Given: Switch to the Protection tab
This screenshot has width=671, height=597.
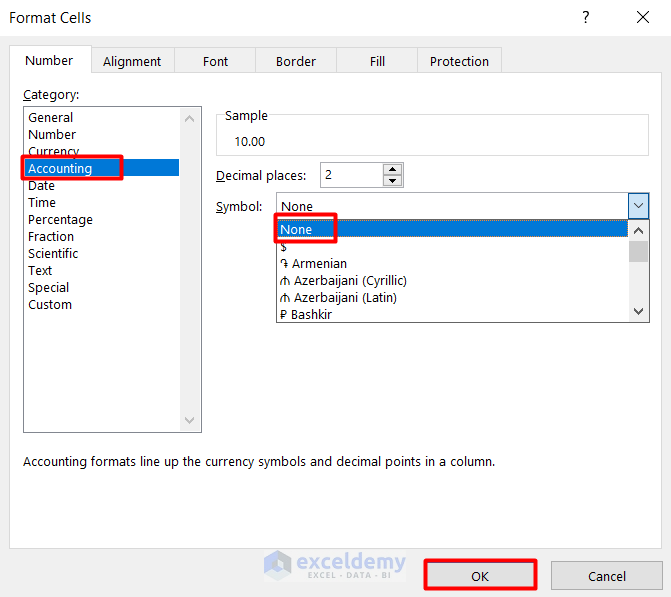Looking at the screenshot, I should coord(459,61).
